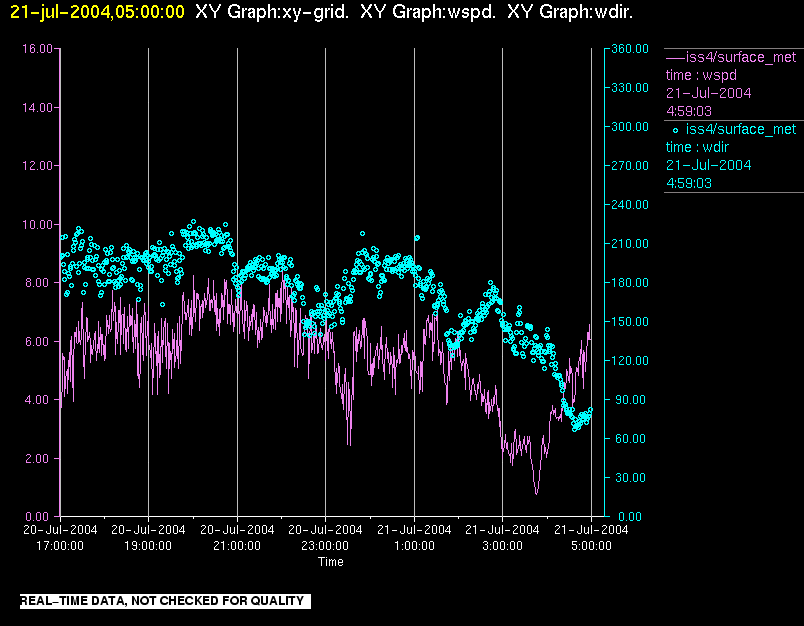This screenshot has width=804, height=626.
Task: Click the left axis value 2.00
Action: pyautogui.click(x=39, y=458)
